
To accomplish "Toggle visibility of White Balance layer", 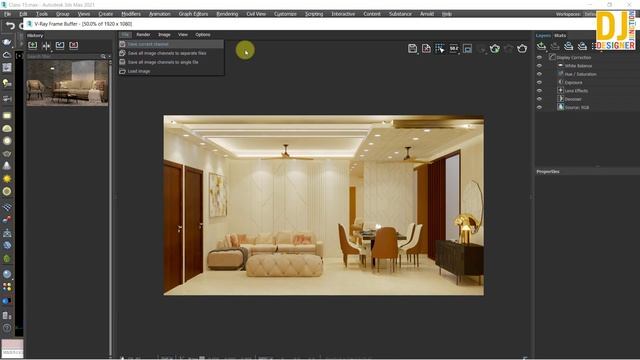I will 539,66.
